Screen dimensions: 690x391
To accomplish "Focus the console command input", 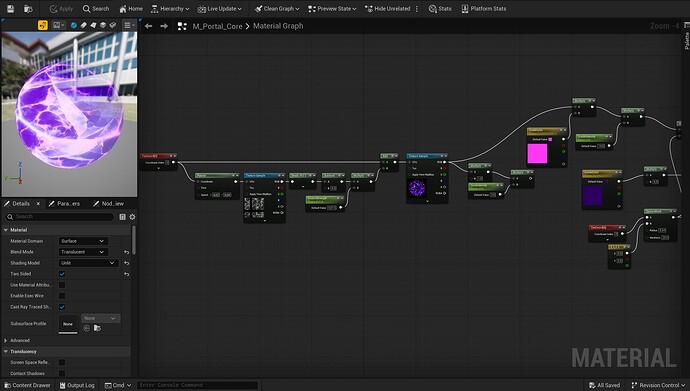I will coord(197,385).
